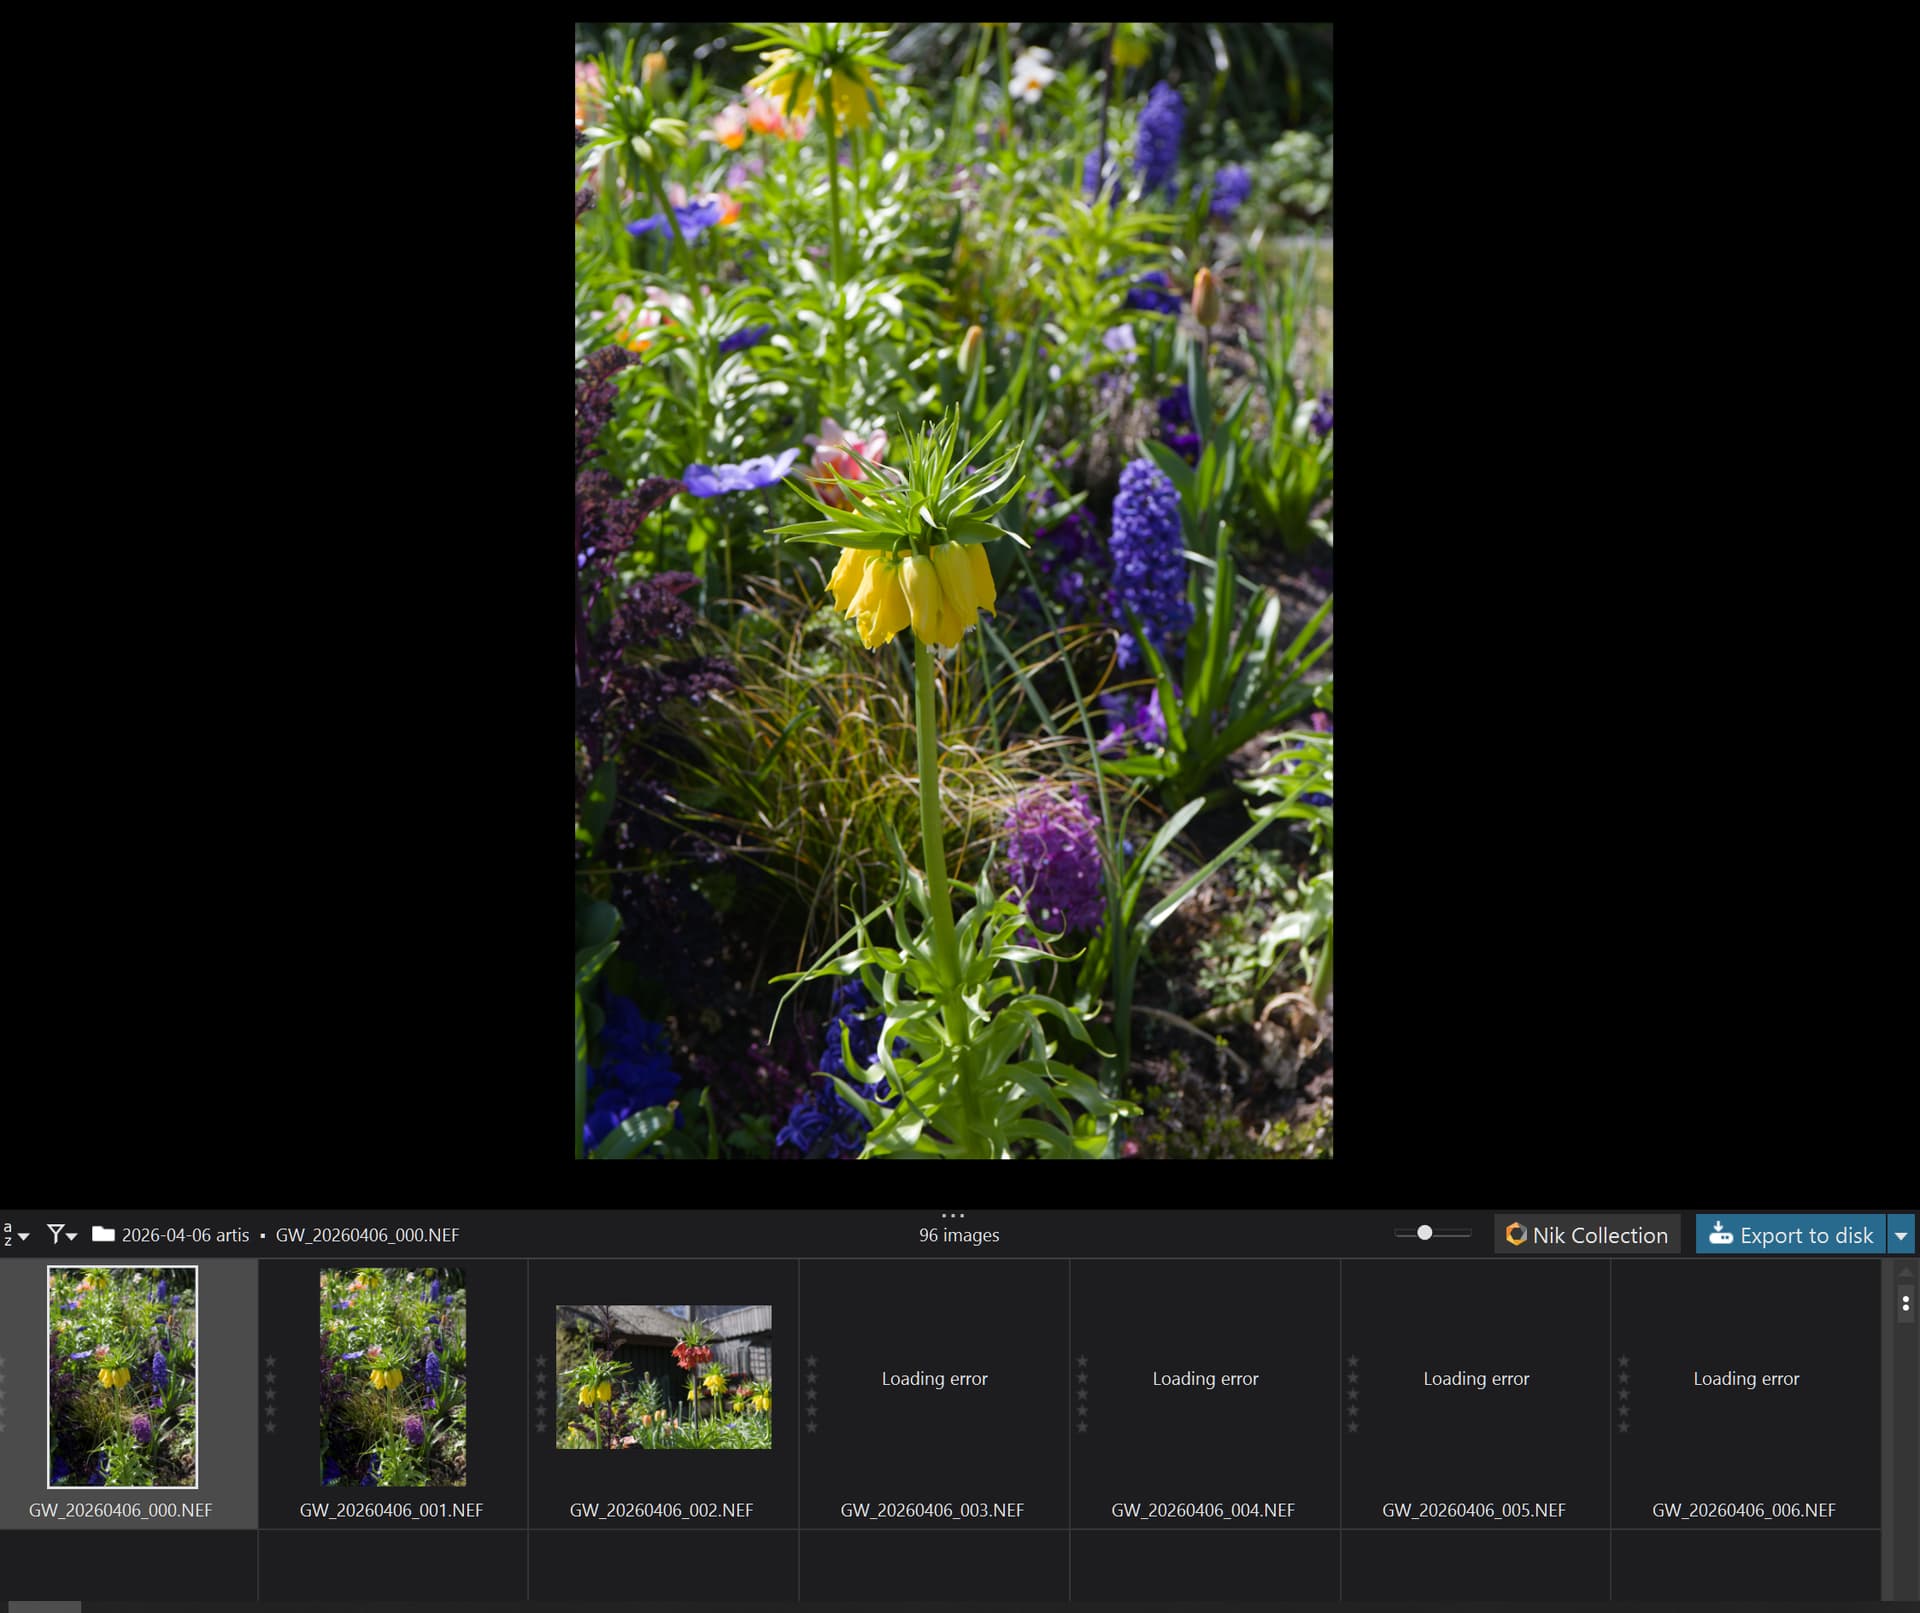The width and height of the screenshot is (1920, 1613).
Task: Click the bottom star on GW_20260406_003.NEF
Action: 812,1427
